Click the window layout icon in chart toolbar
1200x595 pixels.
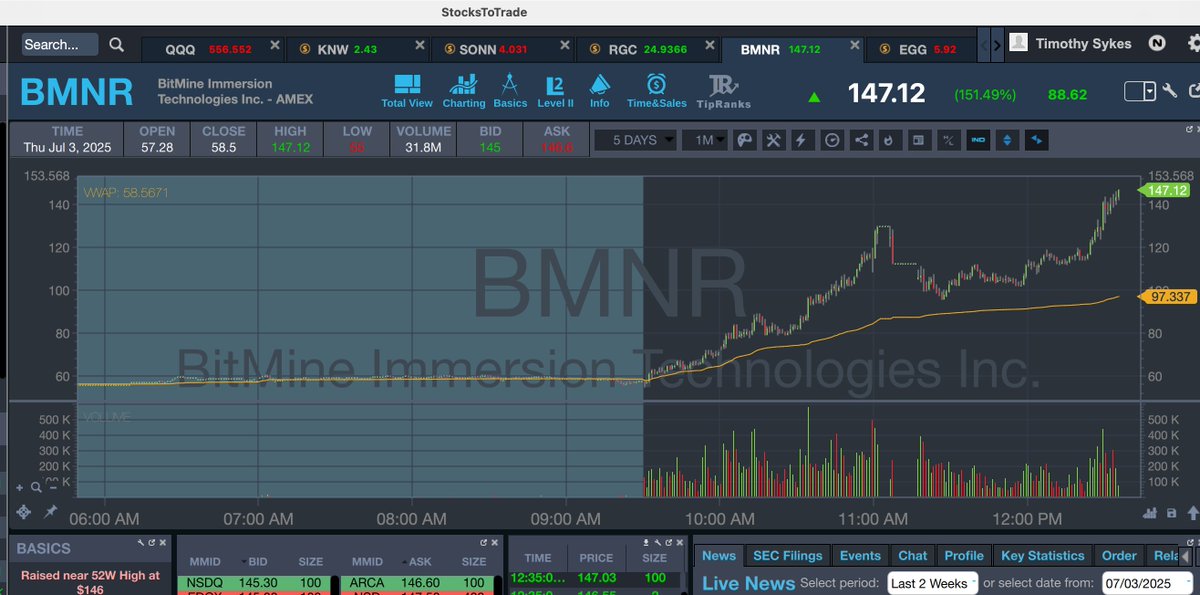coord(918,140)
